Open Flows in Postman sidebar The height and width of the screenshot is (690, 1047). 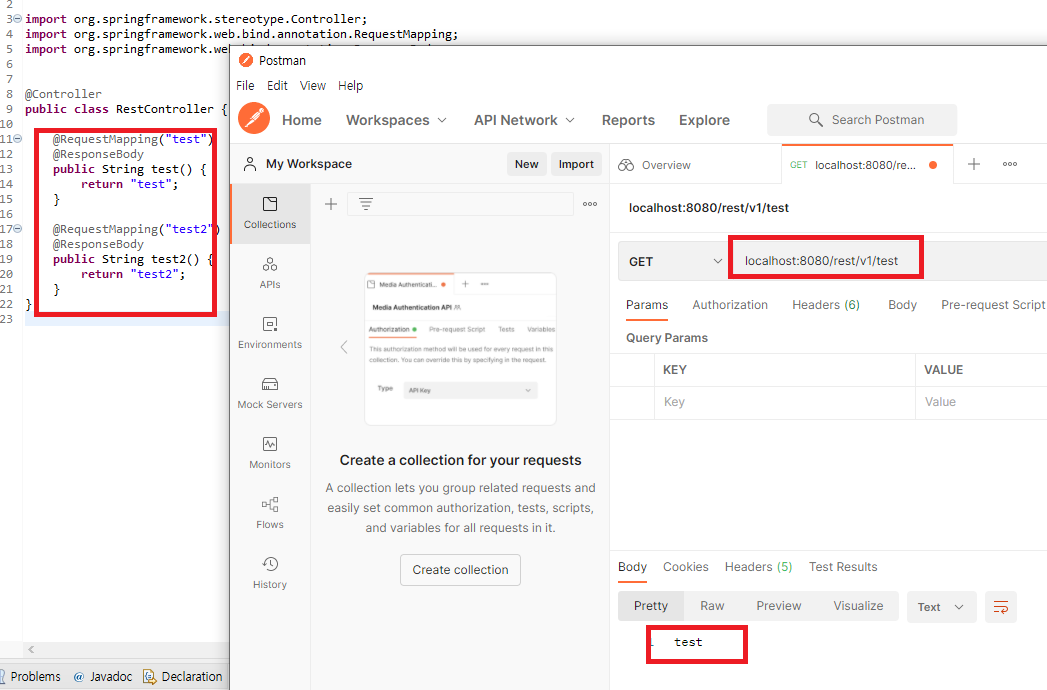tap(270, 514)
